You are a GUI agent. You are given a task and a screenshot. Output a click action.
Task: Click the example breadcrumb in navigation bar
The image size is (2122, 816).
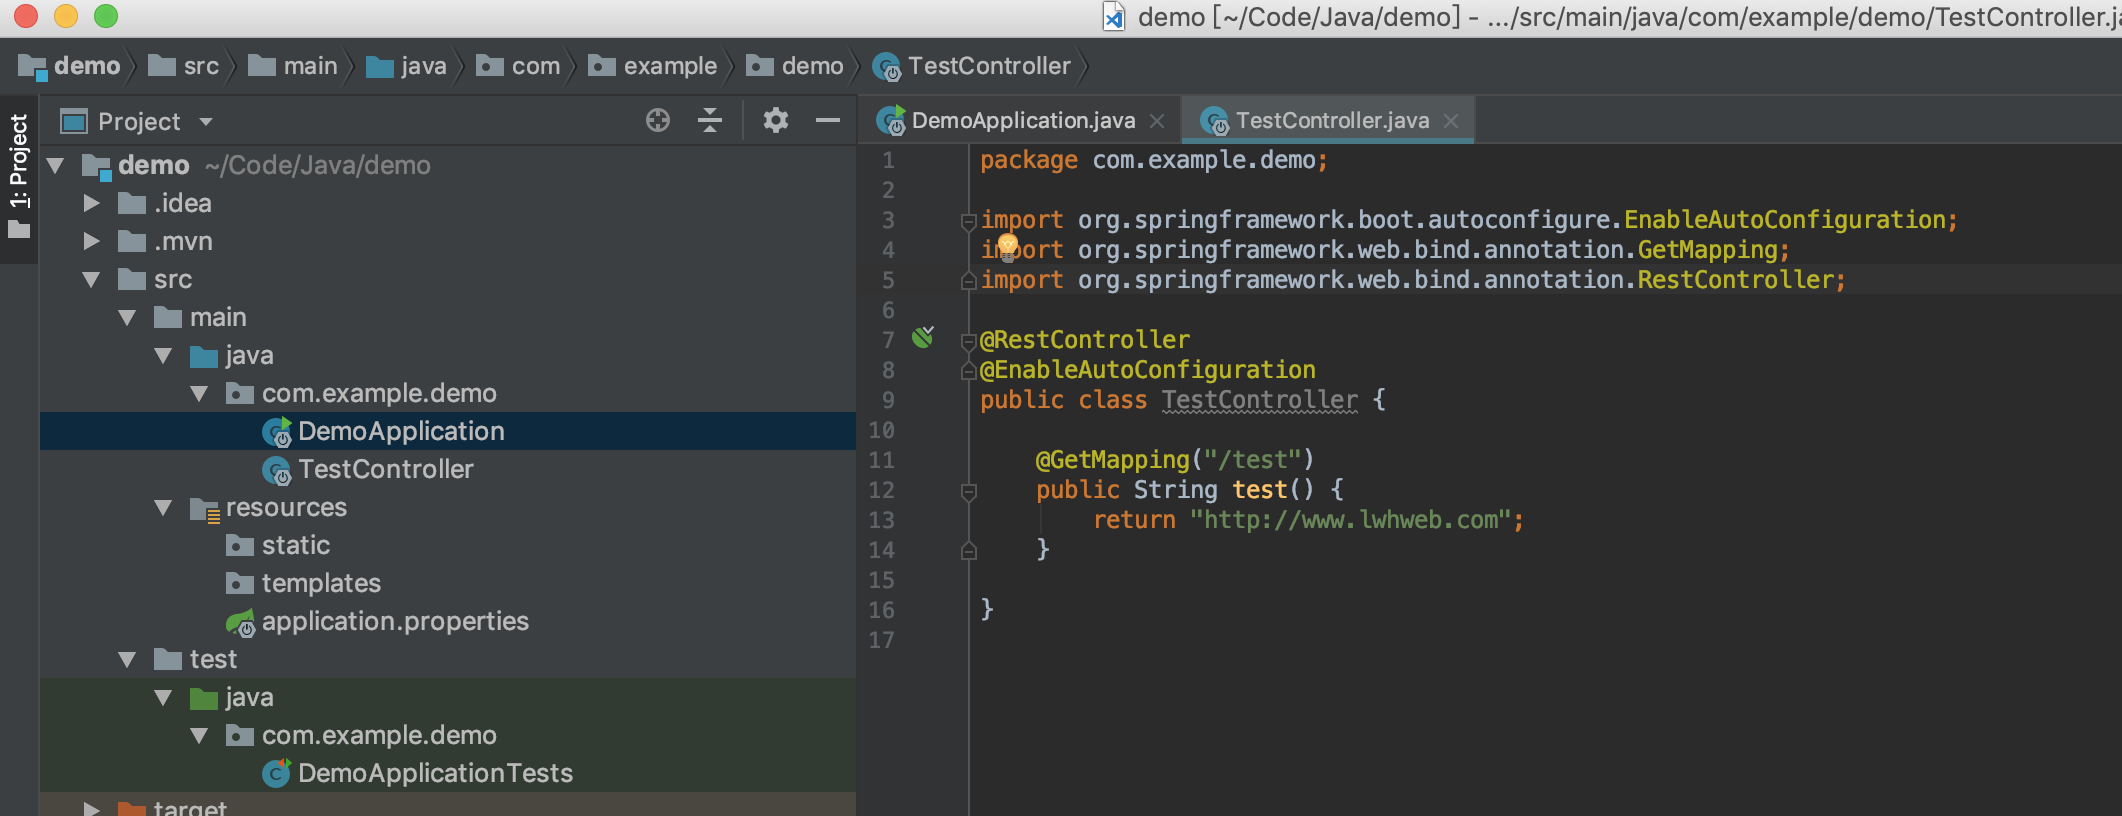tap(669, 67)
